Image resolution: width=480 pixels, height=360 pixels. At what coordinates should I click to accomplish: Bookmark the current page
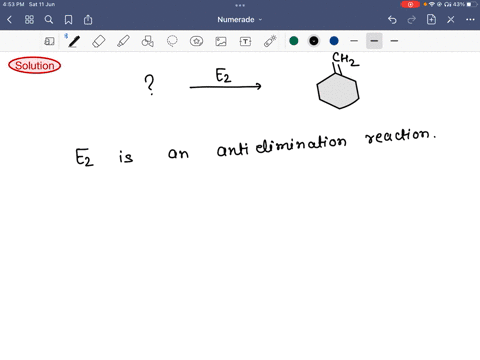tap(68, 20)
